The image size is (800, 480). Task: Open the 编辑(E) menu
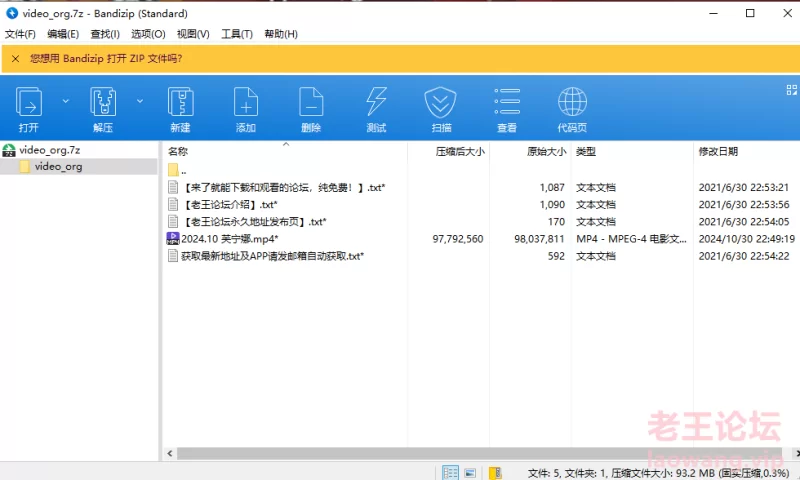[x=63, y=34]
